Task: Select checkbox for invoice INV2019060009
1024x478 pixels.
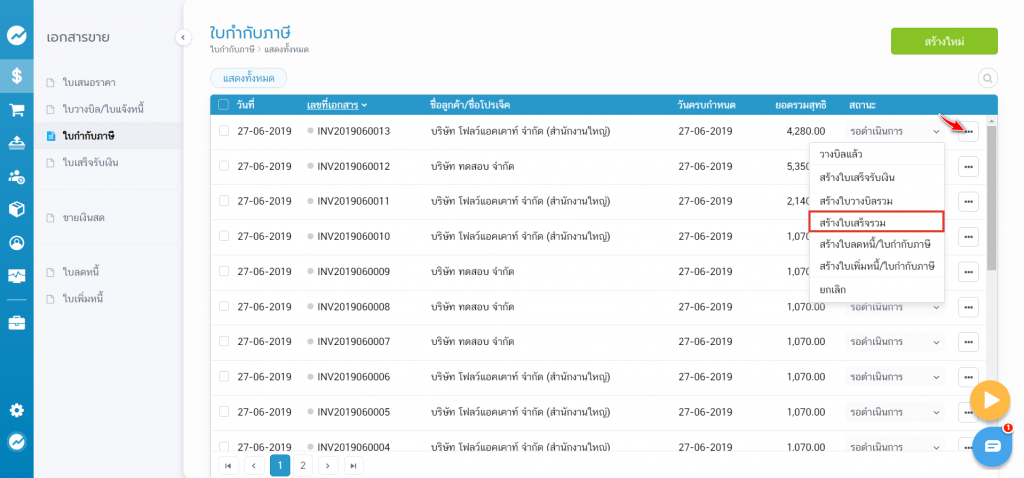Action: (224, 271)
